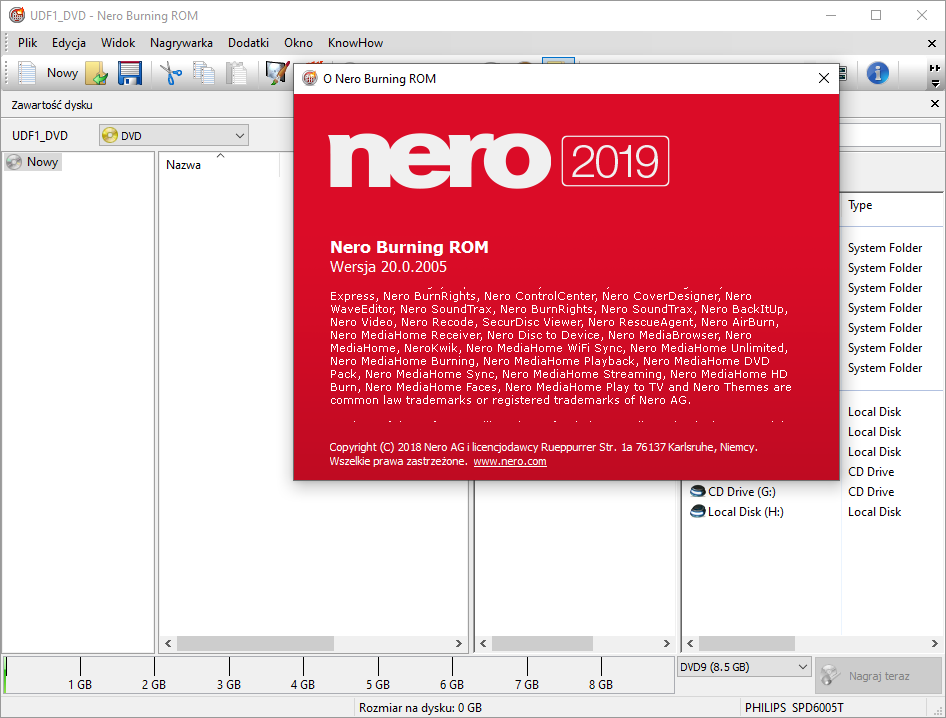Sort by the Nazwa column header

pyautogui.click(x=183, y=165)
